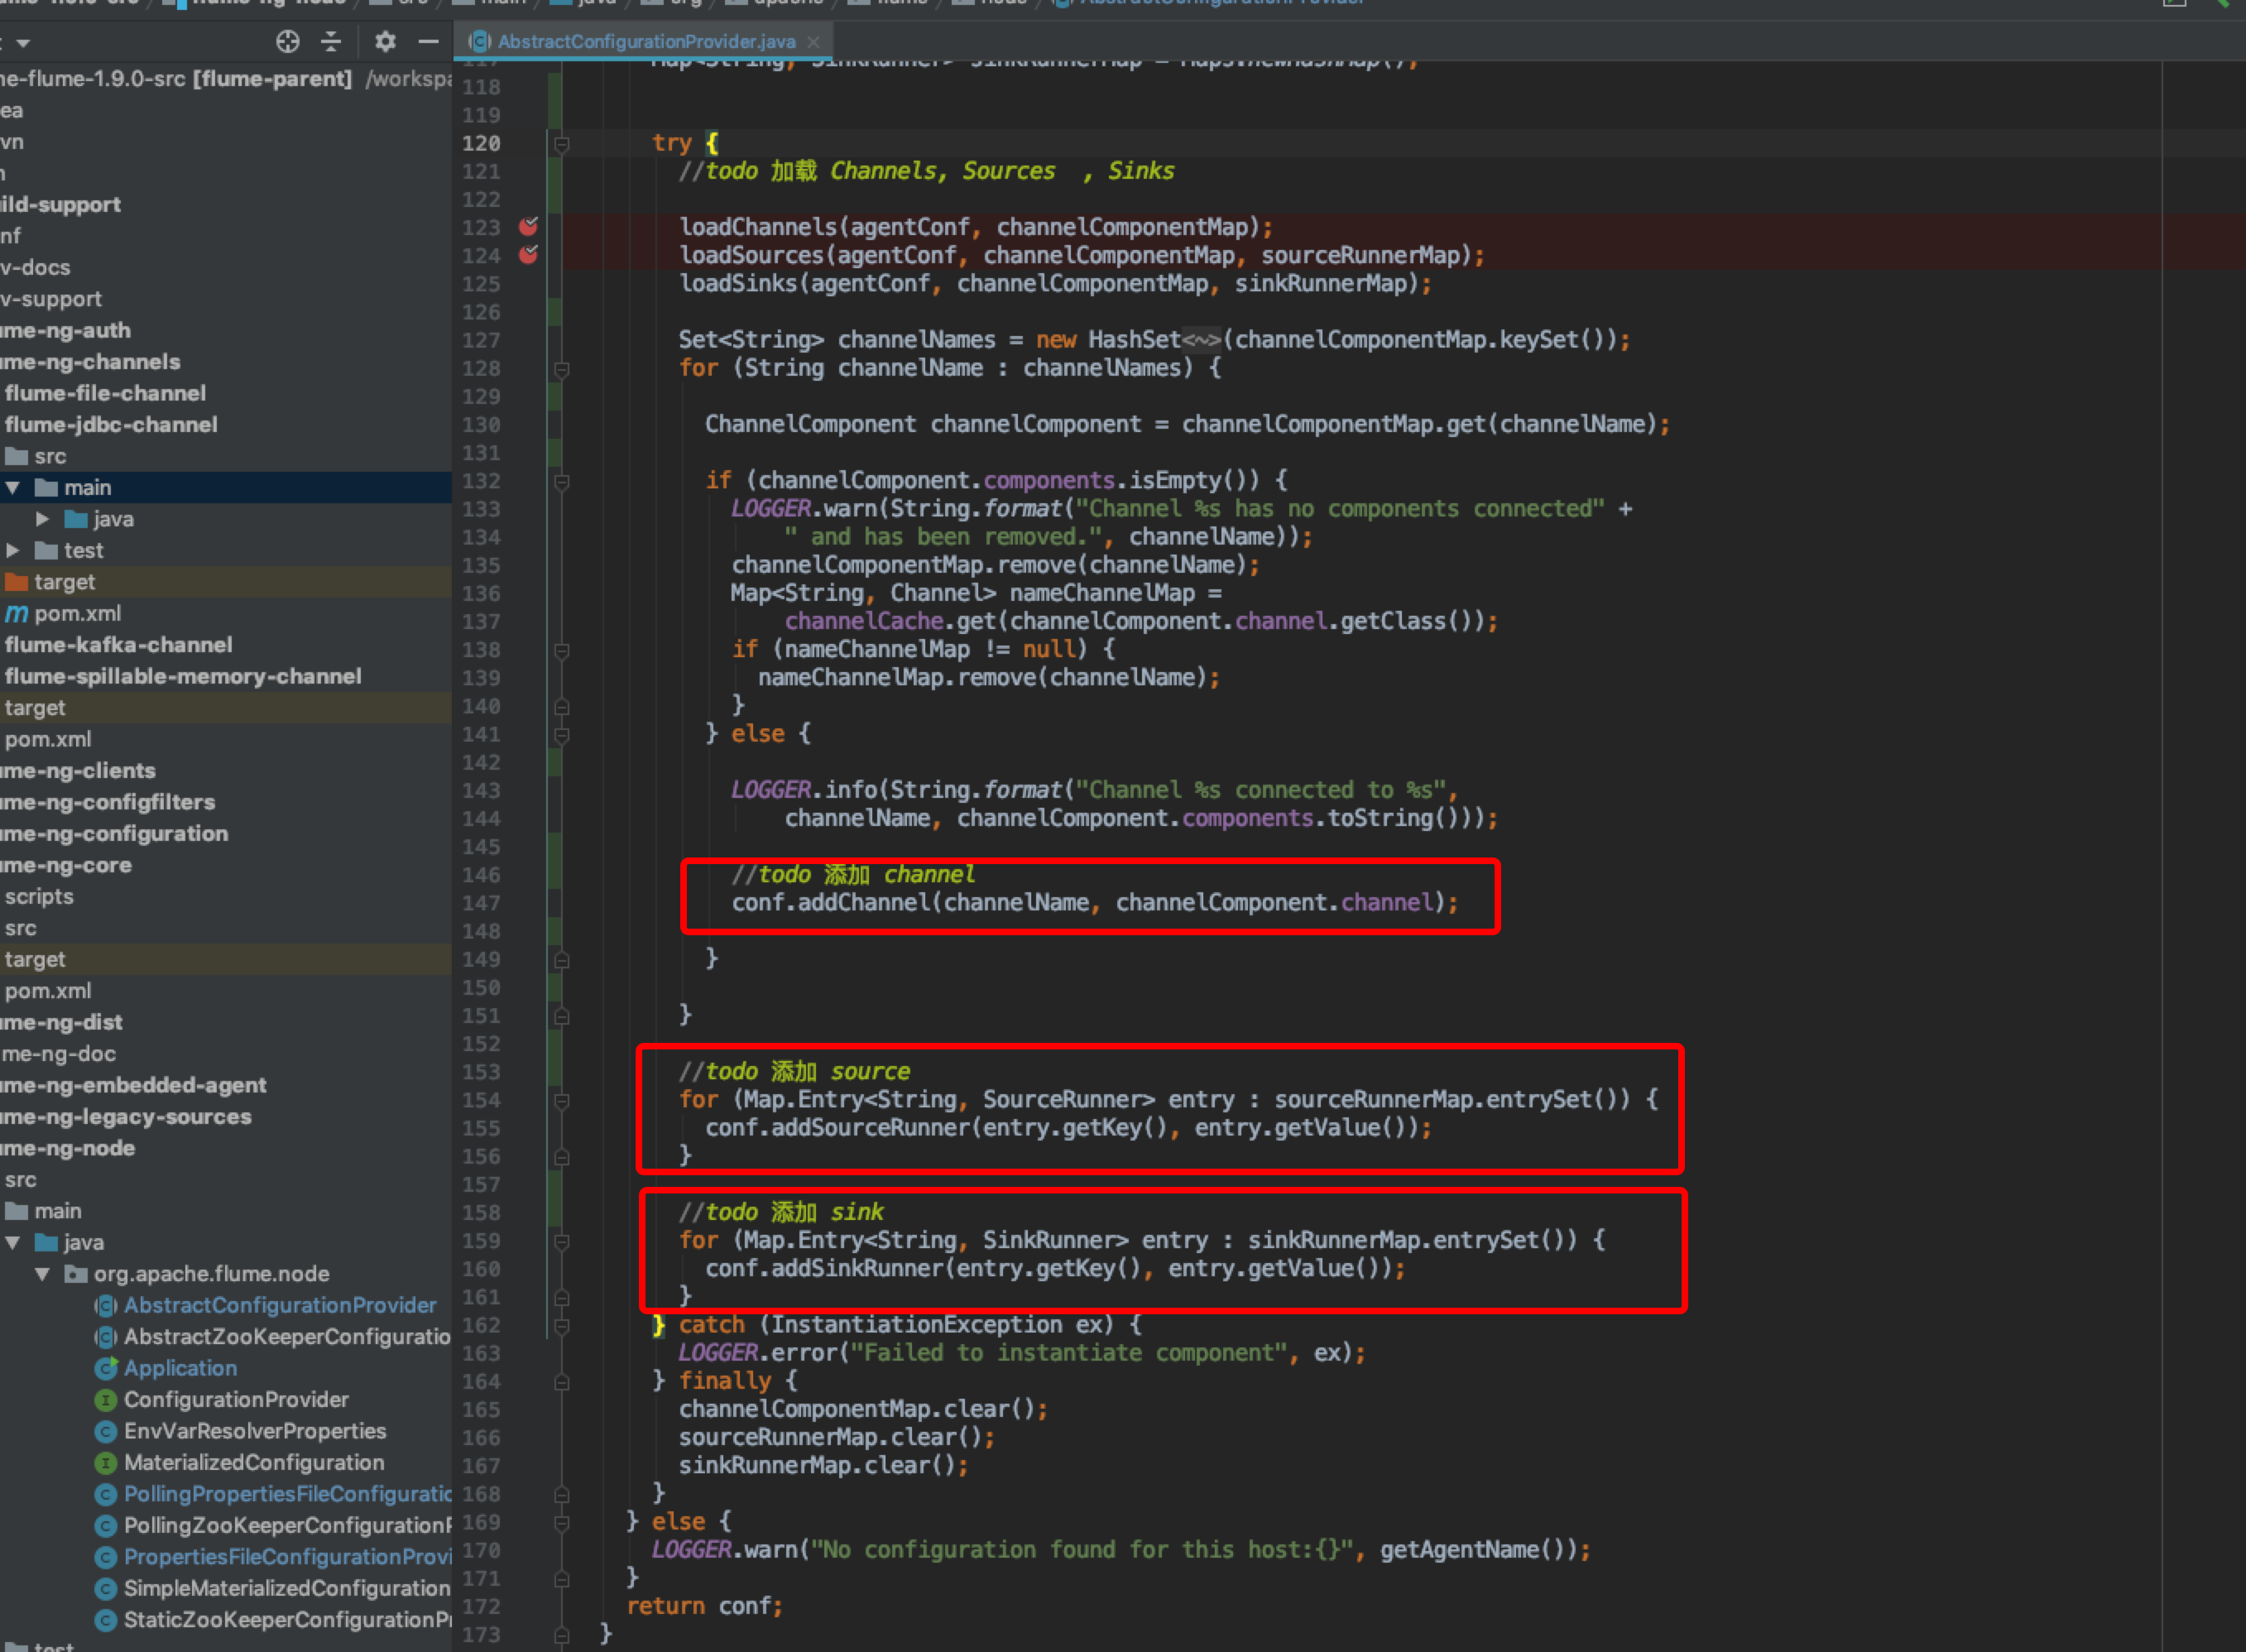Hide the Project tool window with the minus icon
The width and height of the screenshot is (2246, 1652).
coord(428,42)
